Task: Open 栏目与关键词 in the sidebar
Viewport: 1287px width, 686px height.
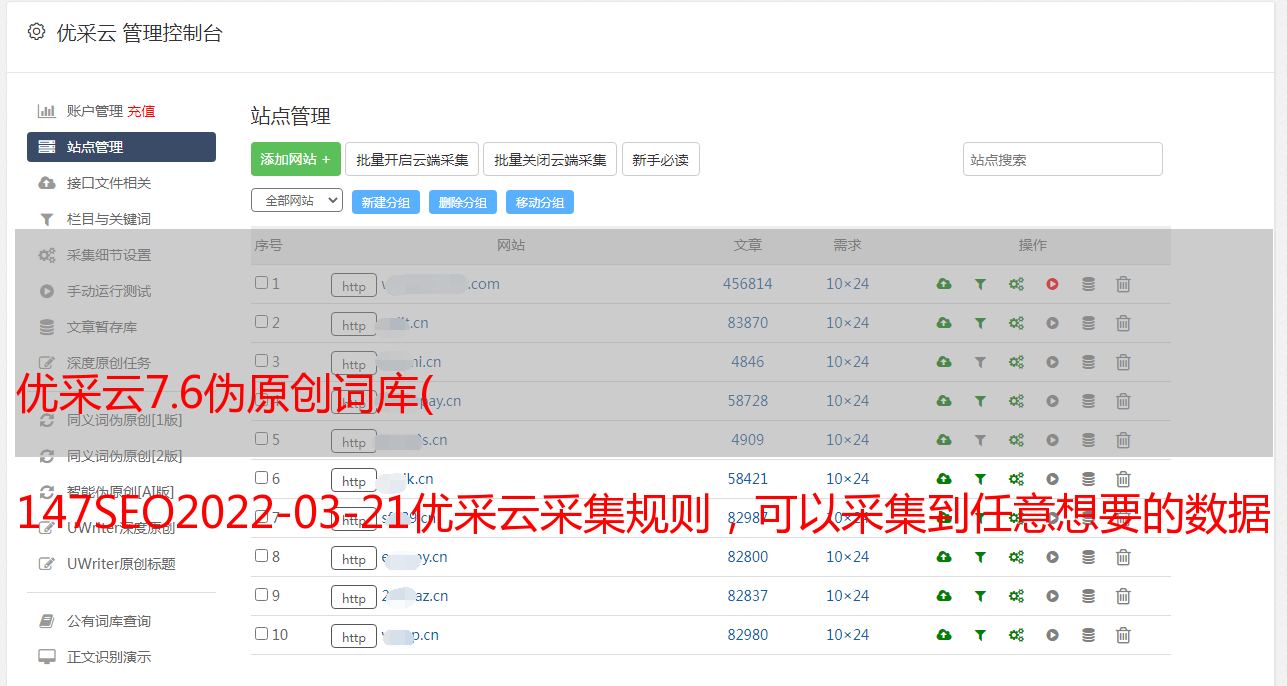Action: 109,219
